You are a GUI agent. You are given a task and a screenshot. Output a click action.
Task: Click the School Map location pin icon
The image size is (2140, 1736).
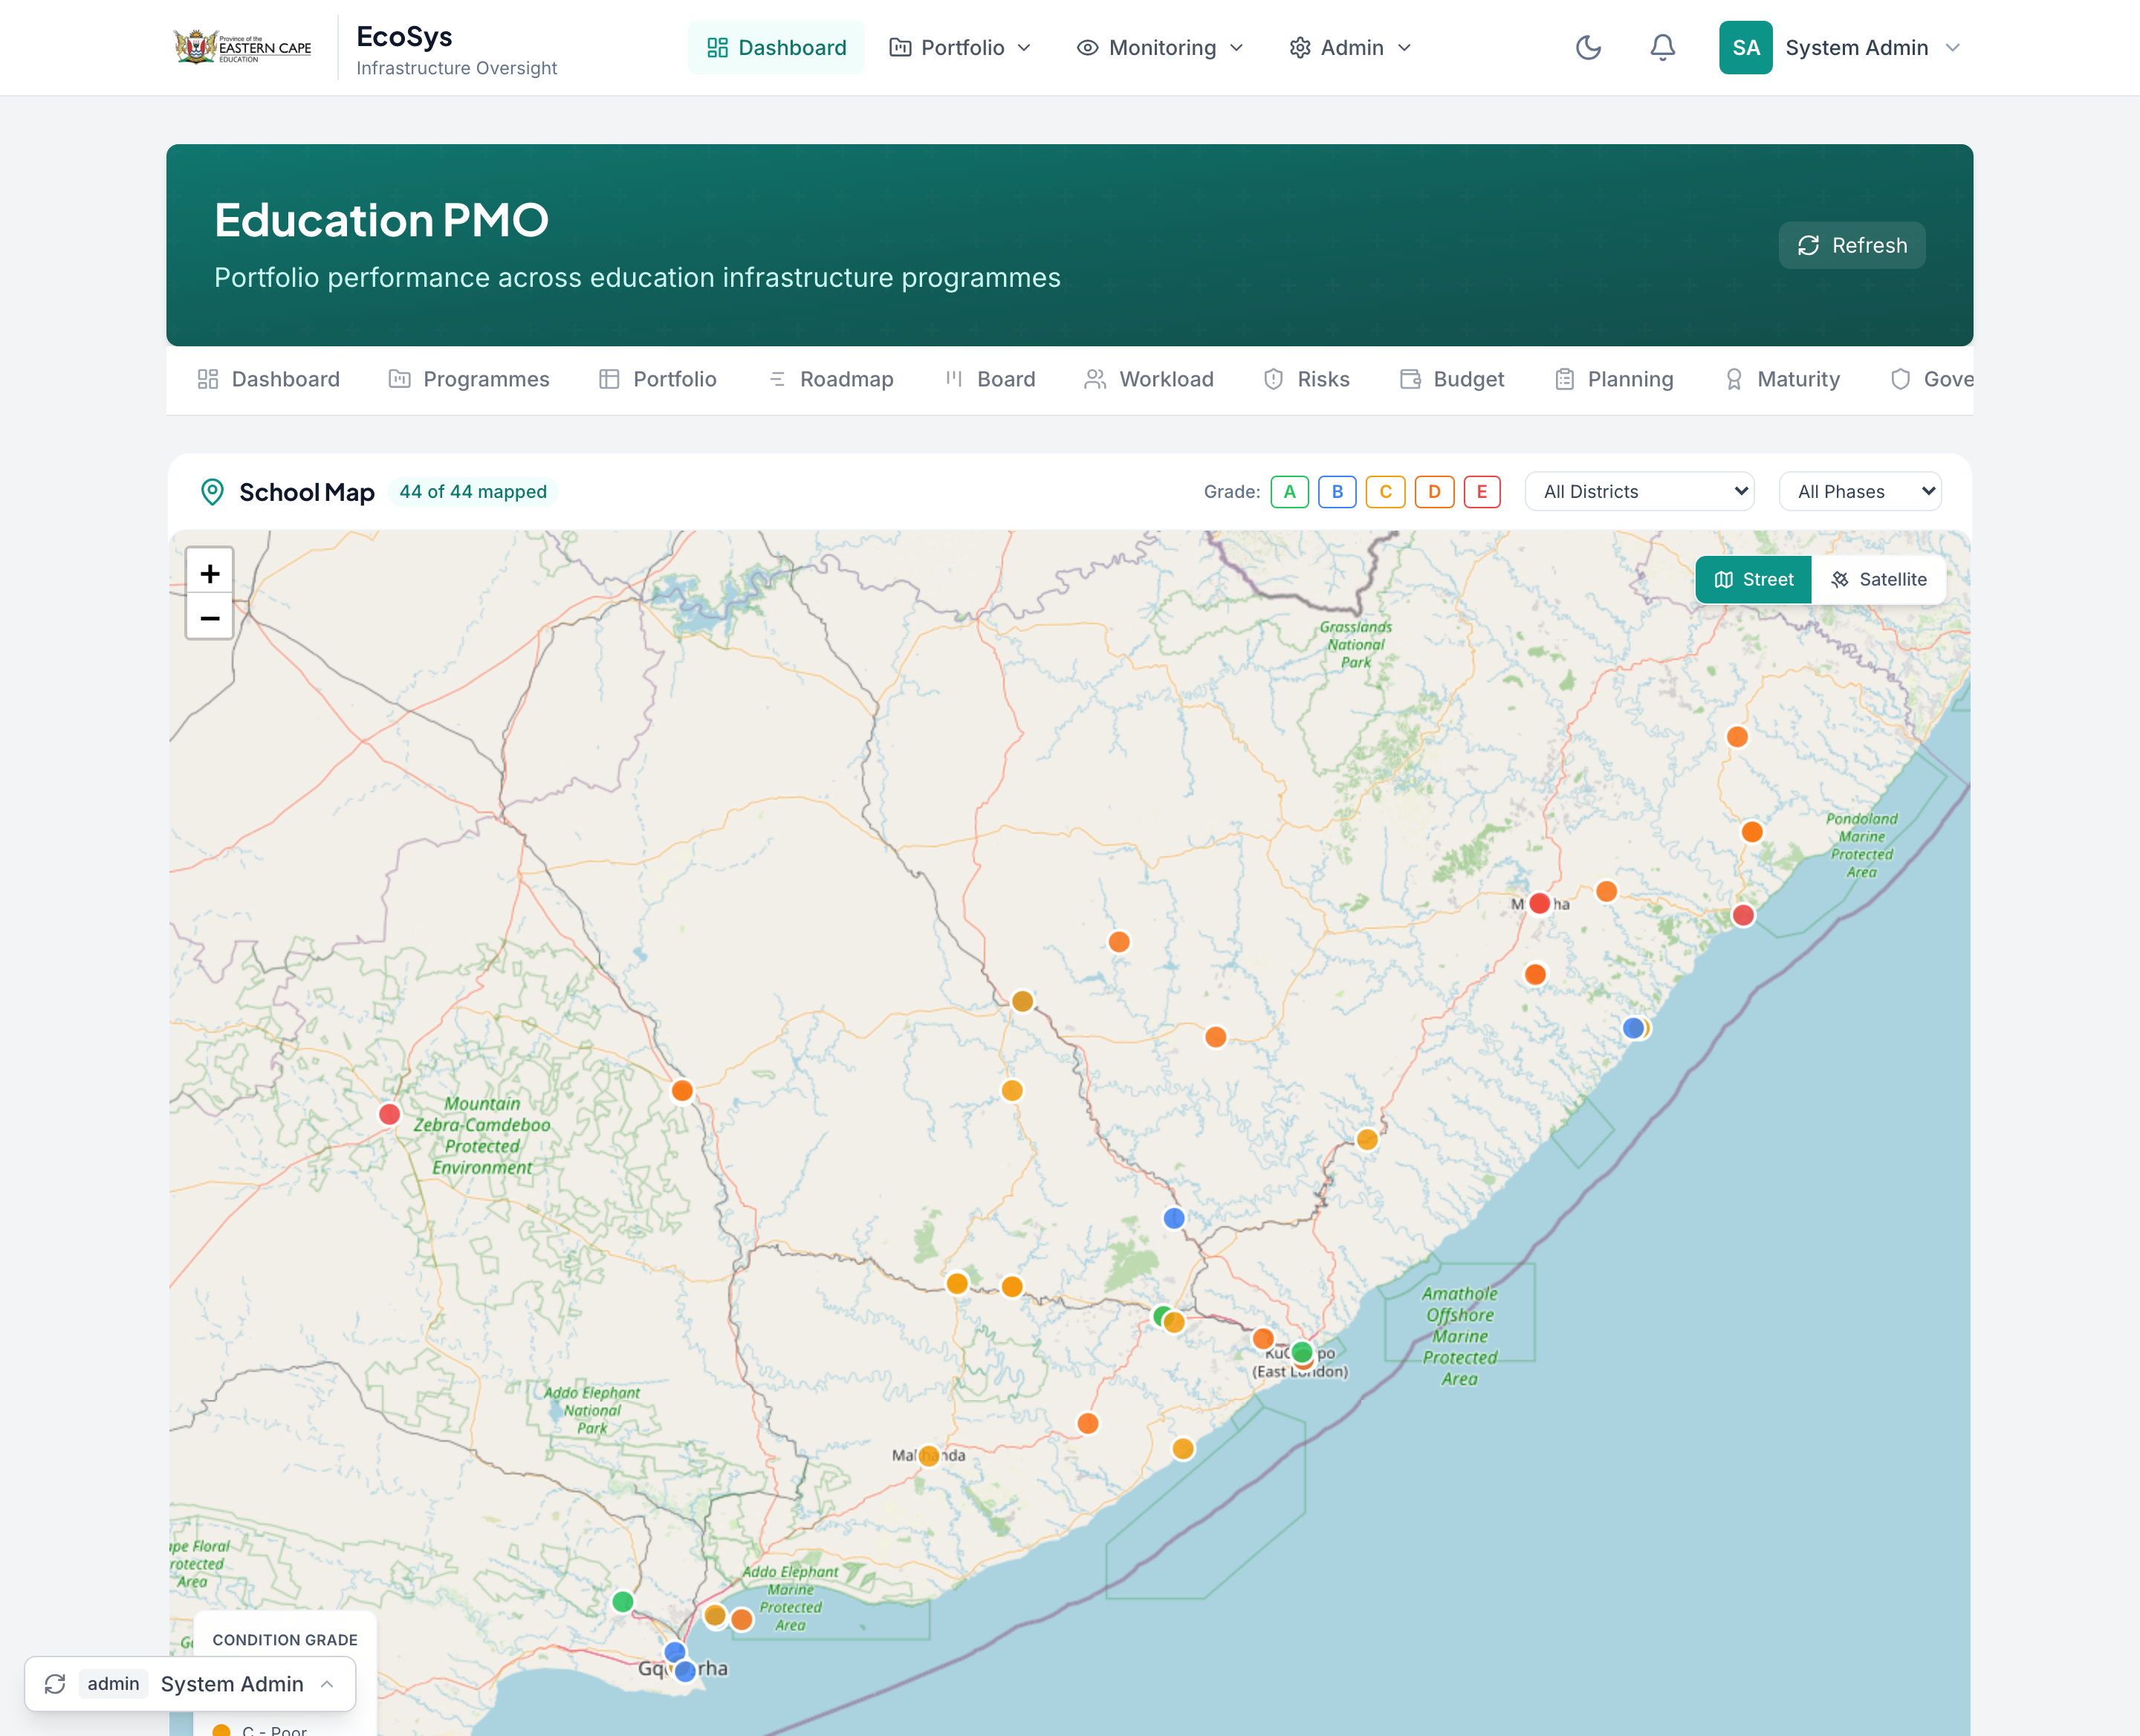[213, 492]
